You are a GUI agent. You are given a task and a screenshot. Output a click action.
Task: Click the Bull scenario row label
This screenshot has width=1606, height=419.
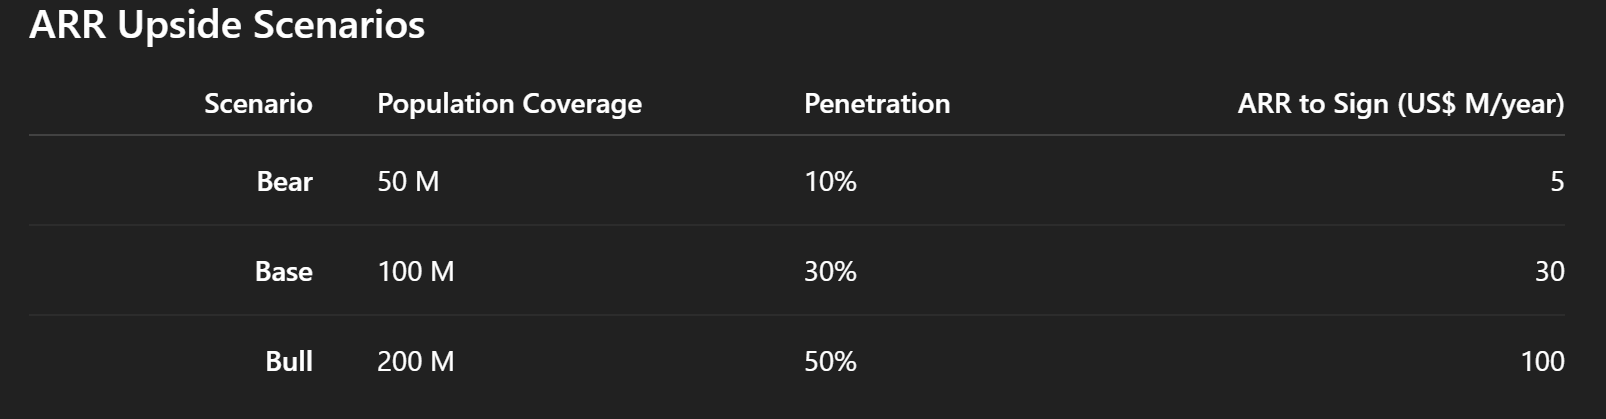coord(289,361)
